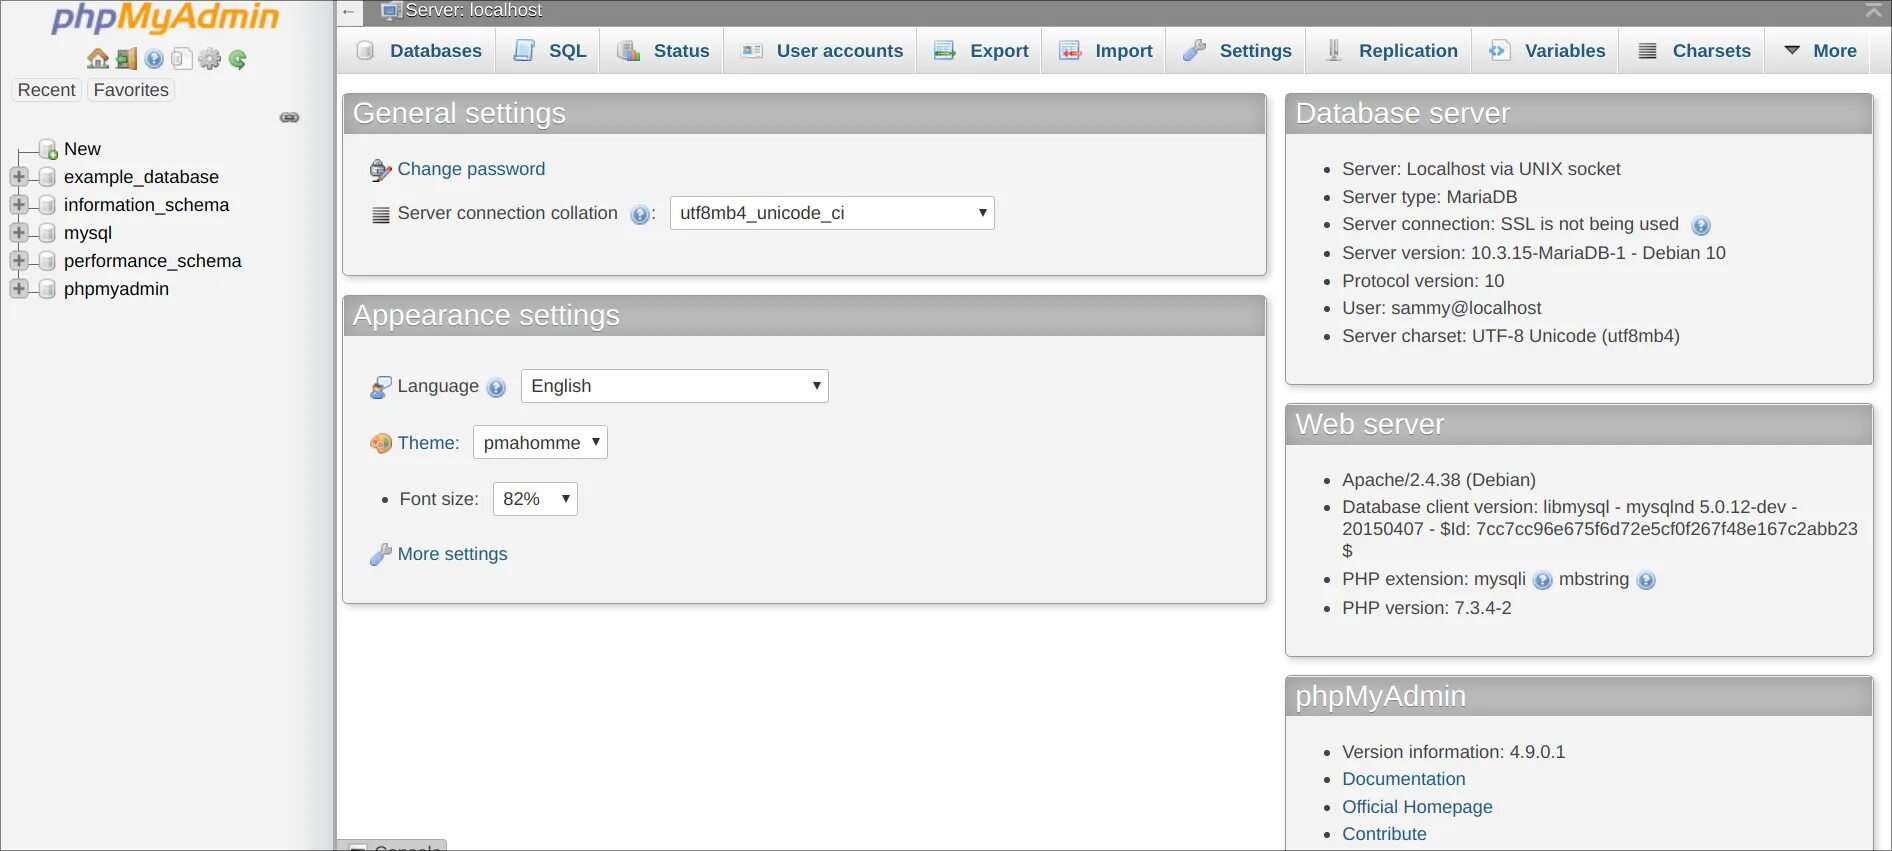
Task: Select New in the database tree
Action: tap(82, 149)
